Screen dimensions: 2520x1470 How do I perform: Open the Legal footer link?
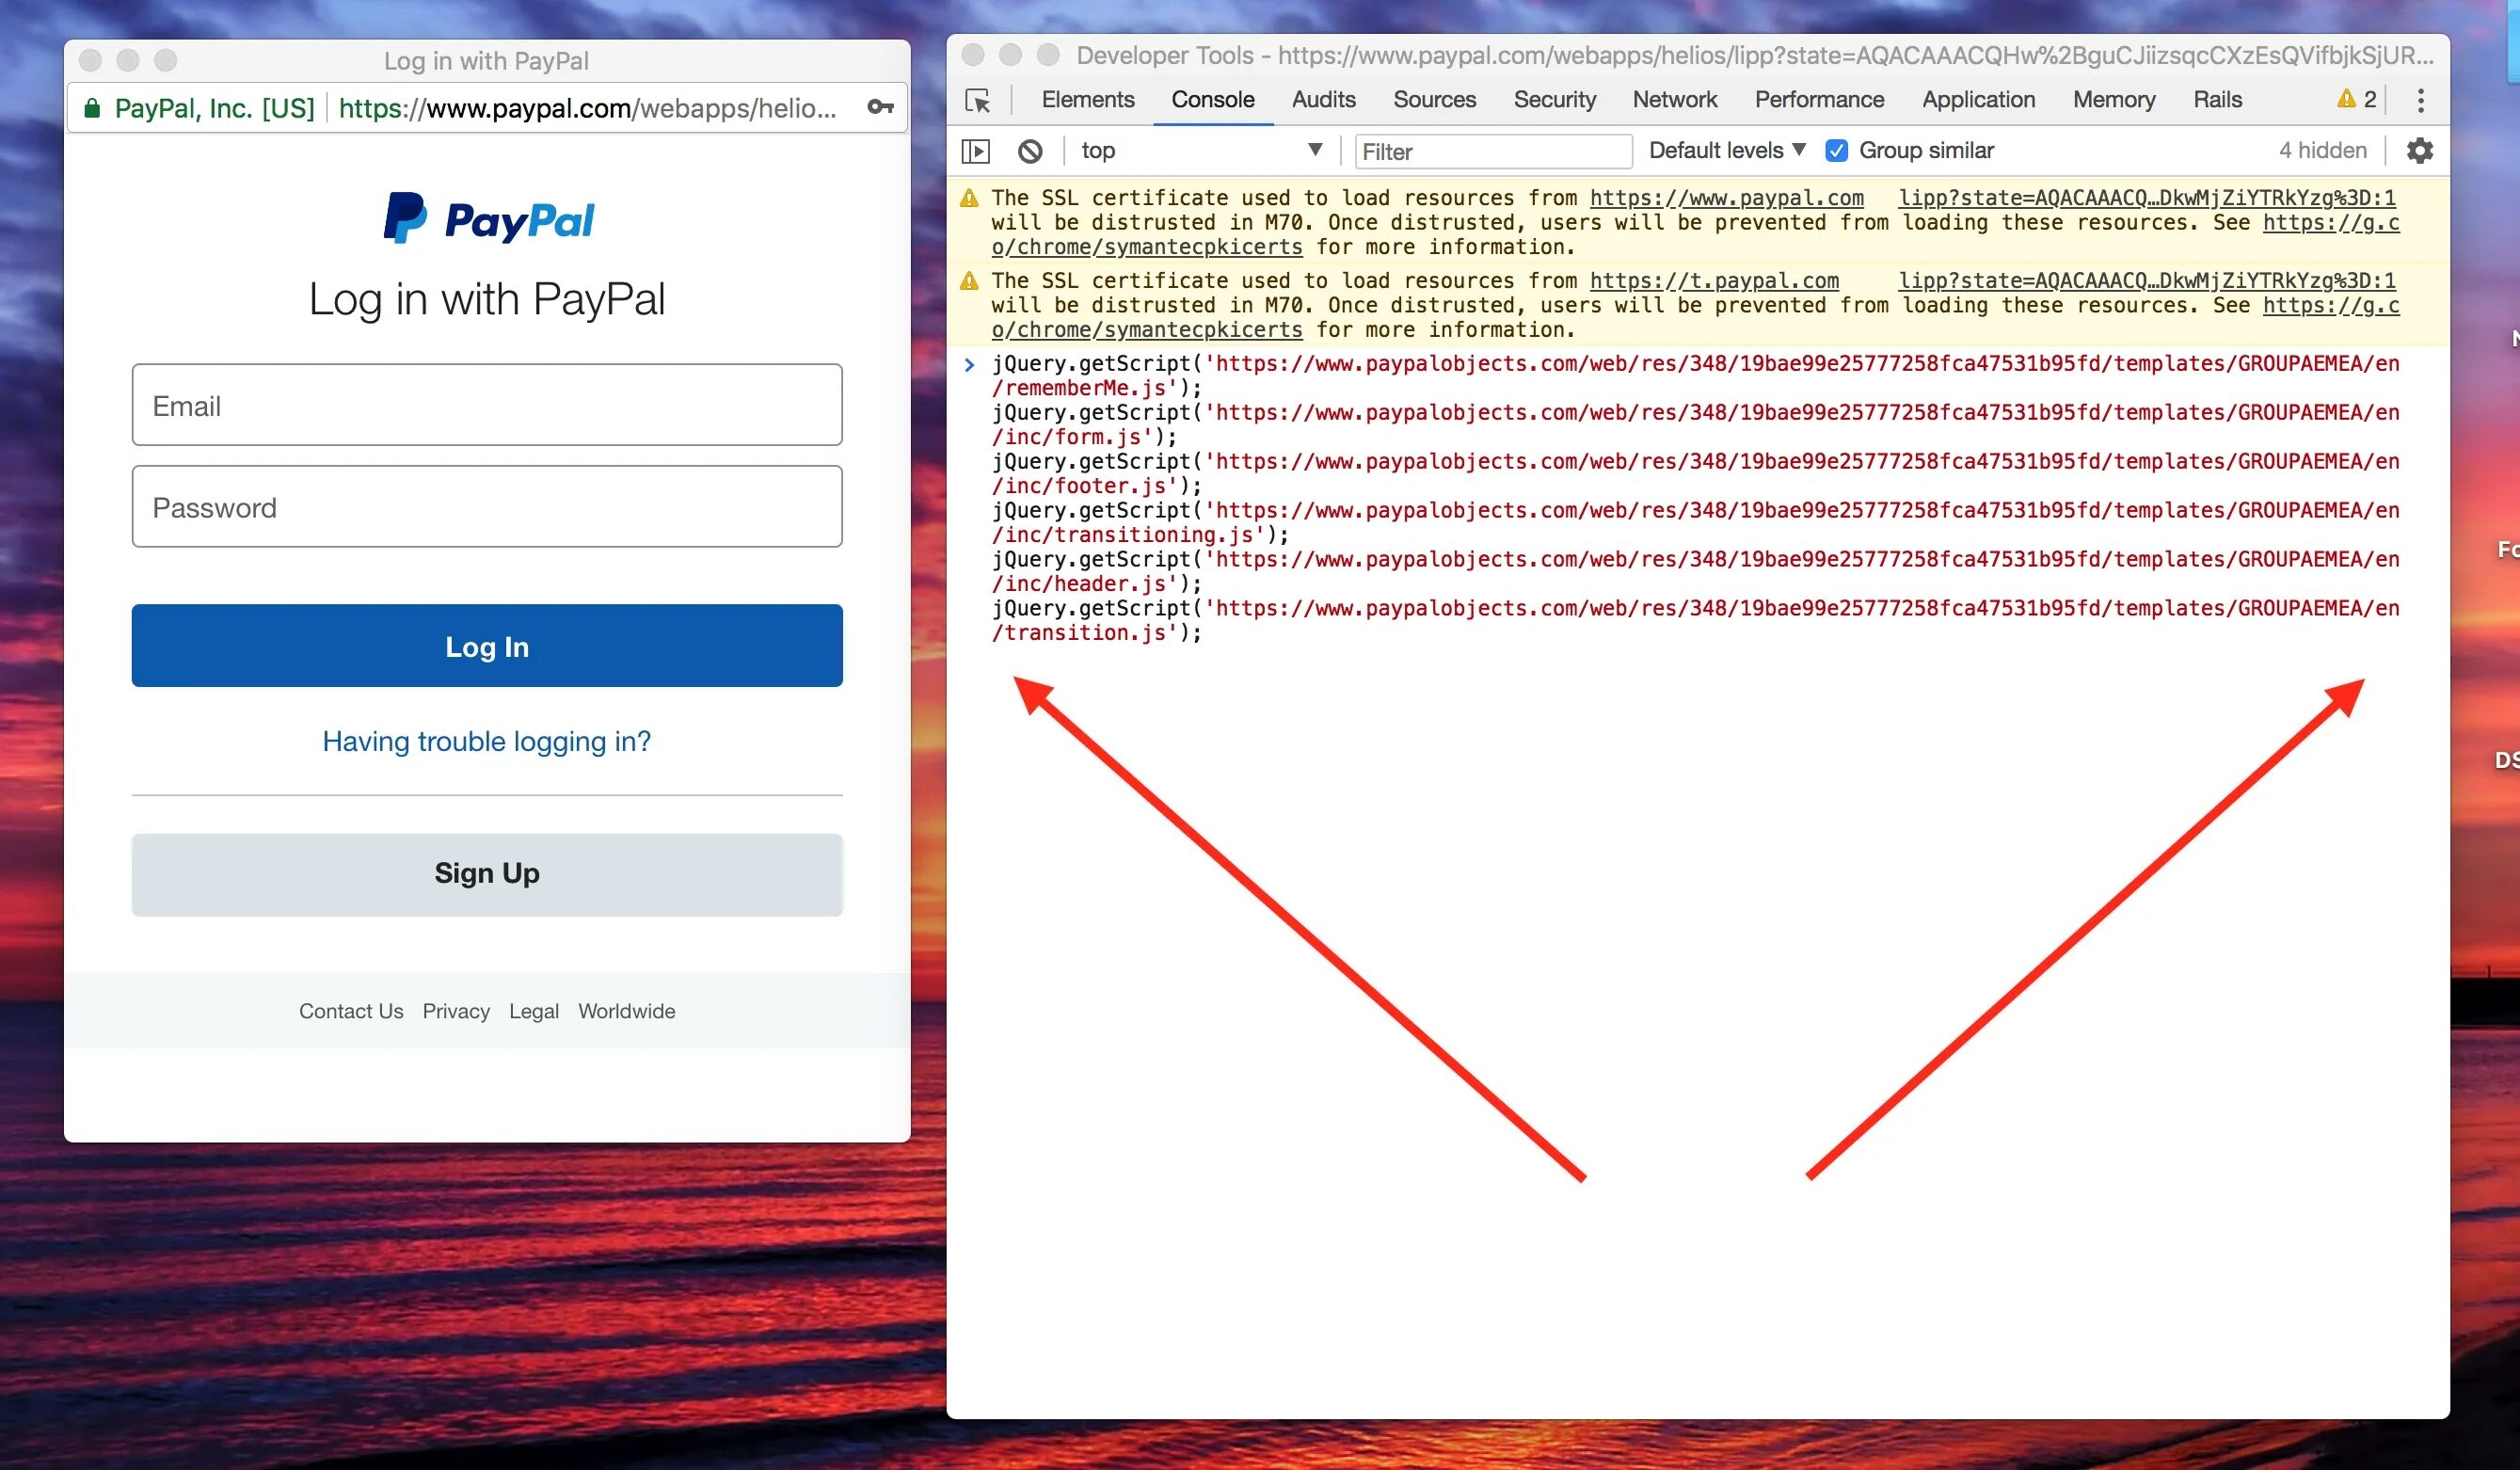(534, 1011)
